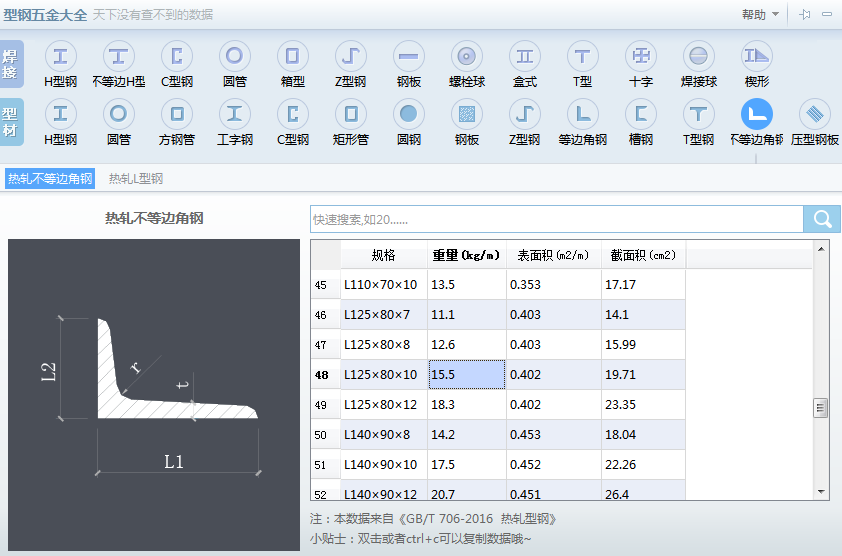Open the 螺栓球 icon

(467, 56)
